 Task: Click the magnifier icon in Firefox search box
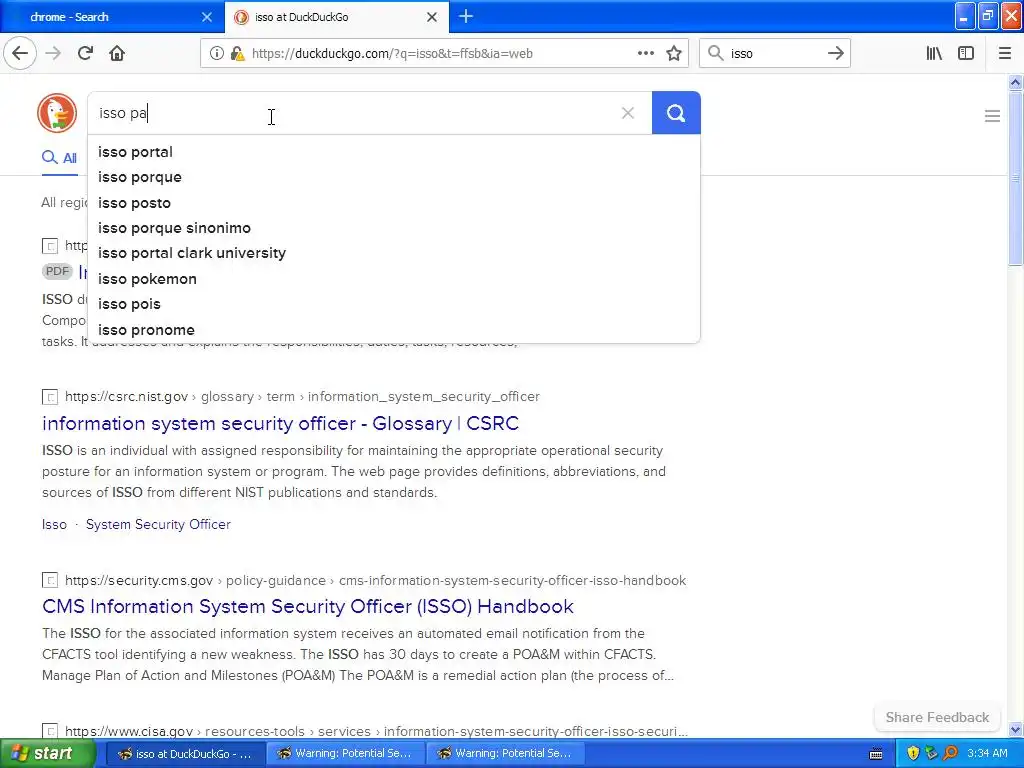(716, 53)
